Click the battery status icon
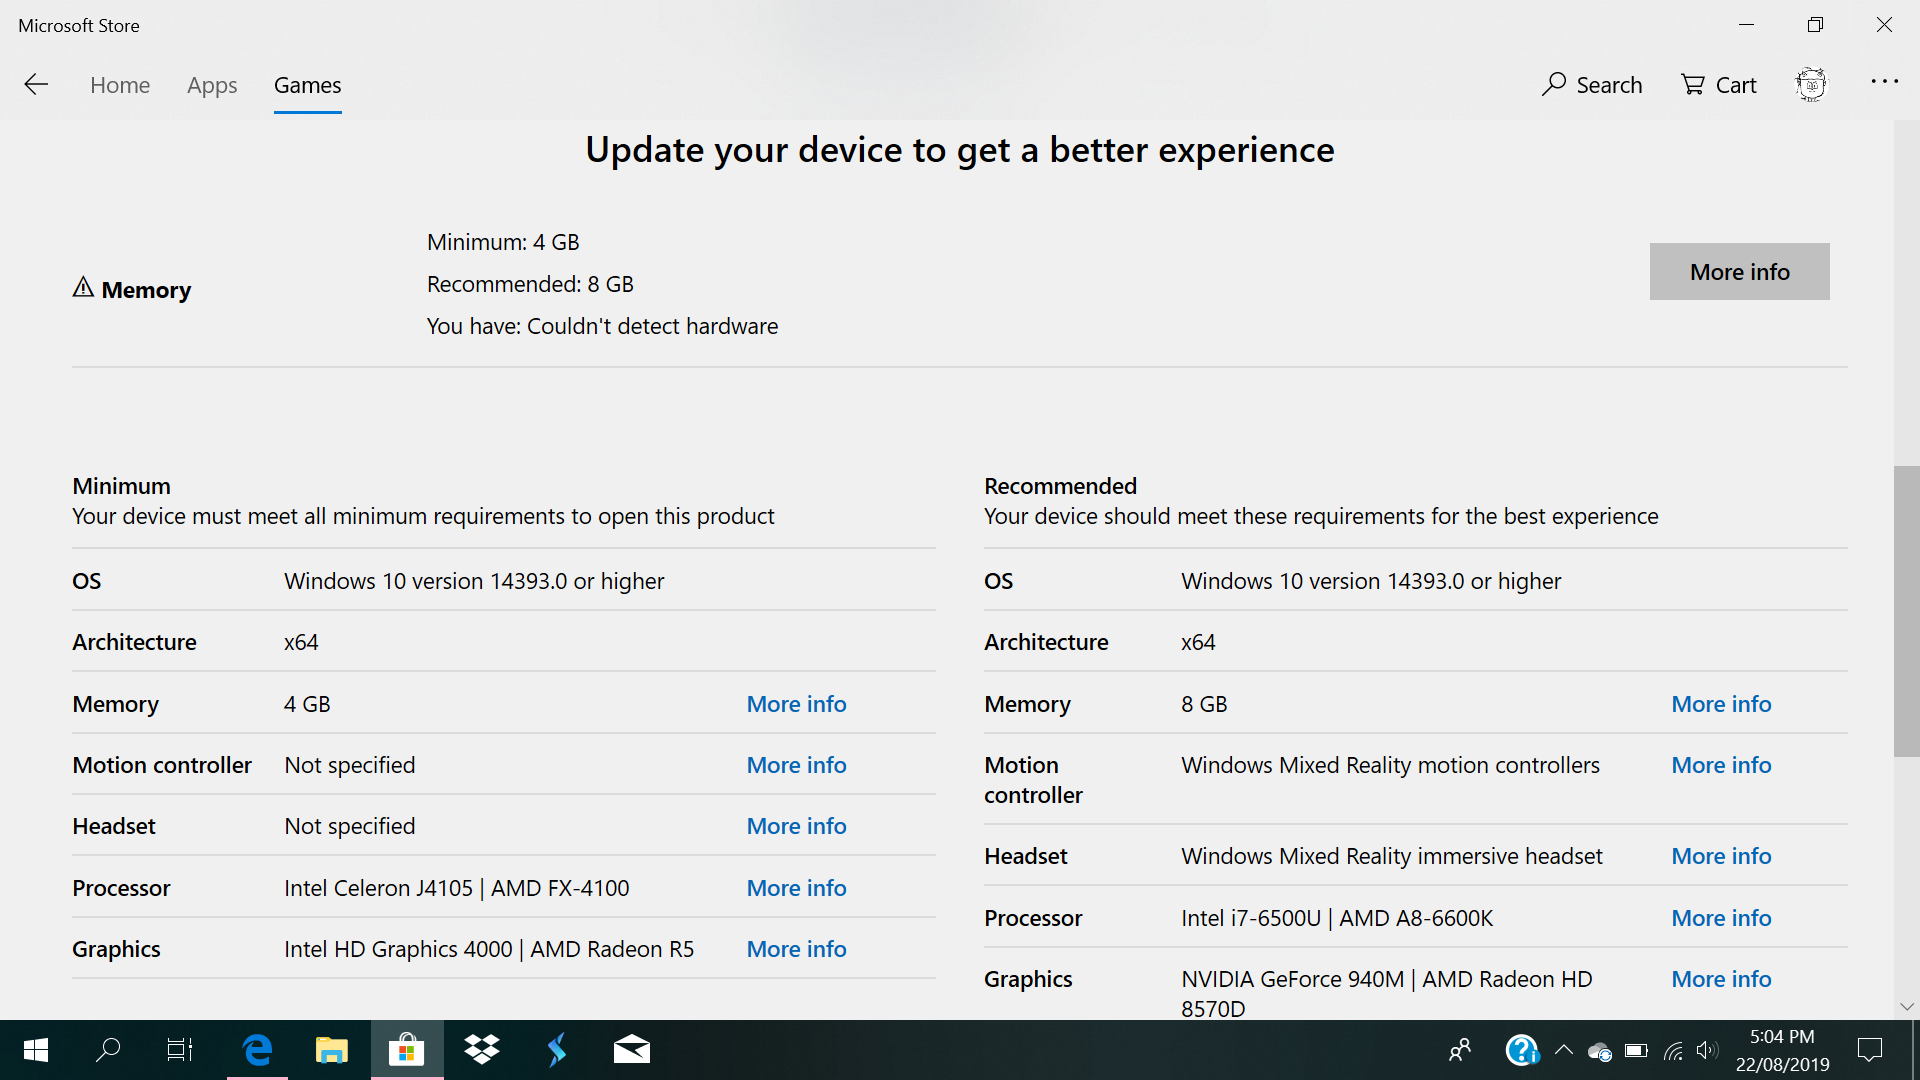 point(1637,1050)
